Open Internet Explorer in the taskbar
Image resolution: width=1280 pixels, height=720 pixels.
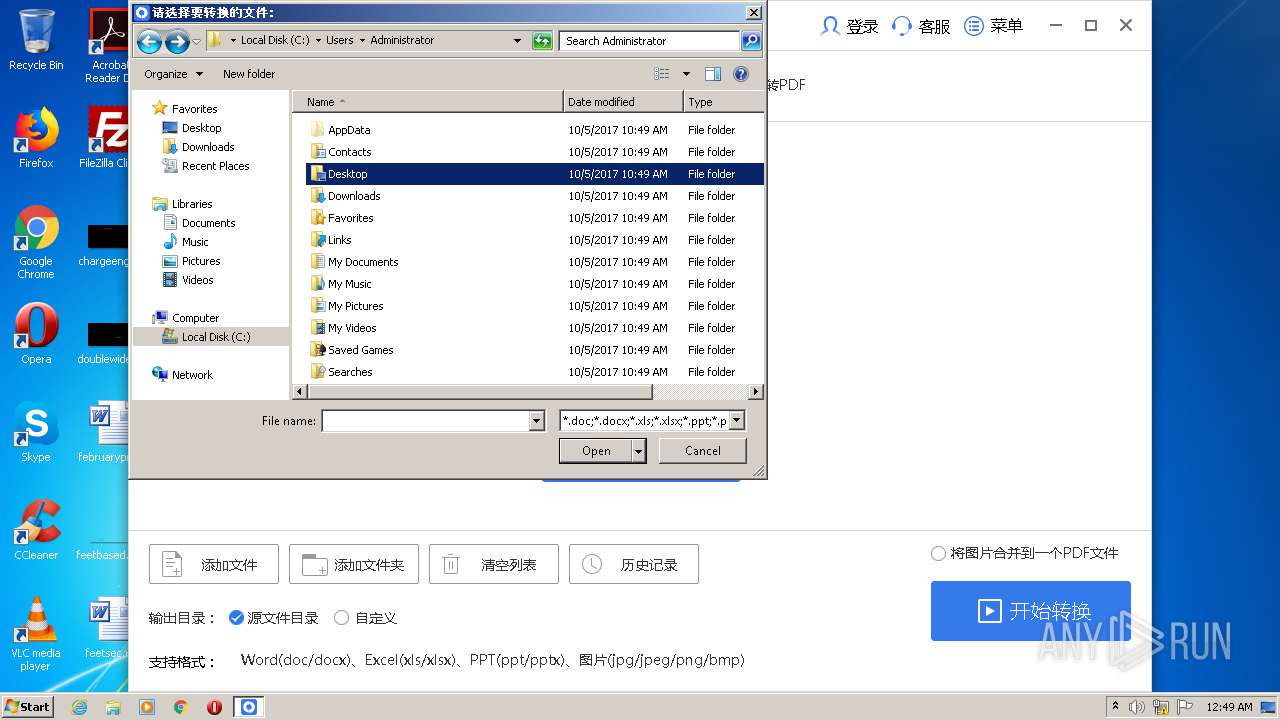pos(79,707)
